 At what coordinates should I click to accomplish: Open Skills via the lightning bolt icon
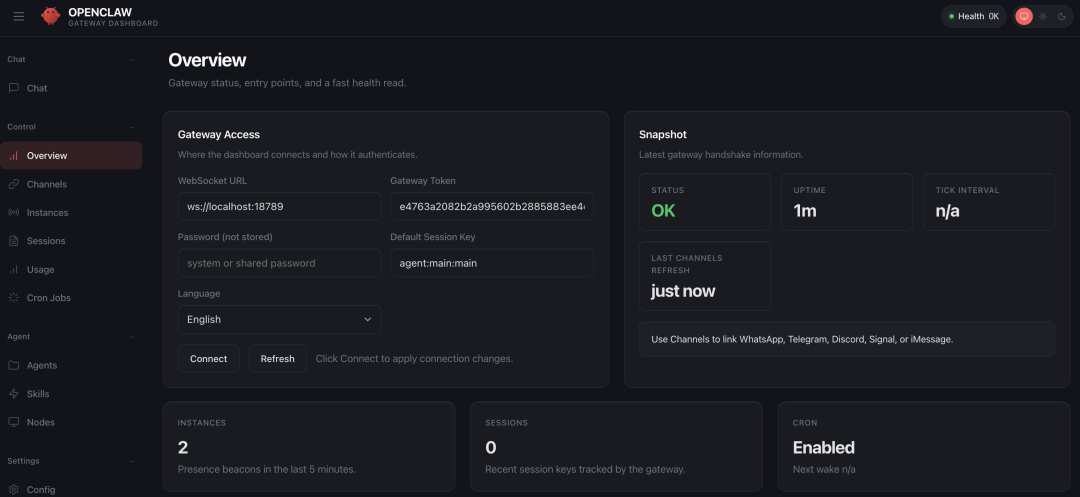pos(14,394)
